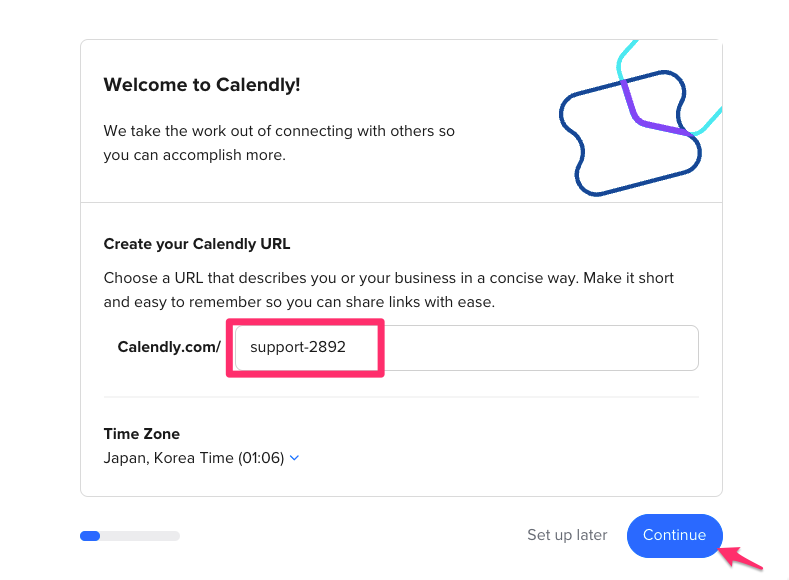Click the Create your Calendly URL heading
Screen dimensions: 789x580
tap(197, 244)
